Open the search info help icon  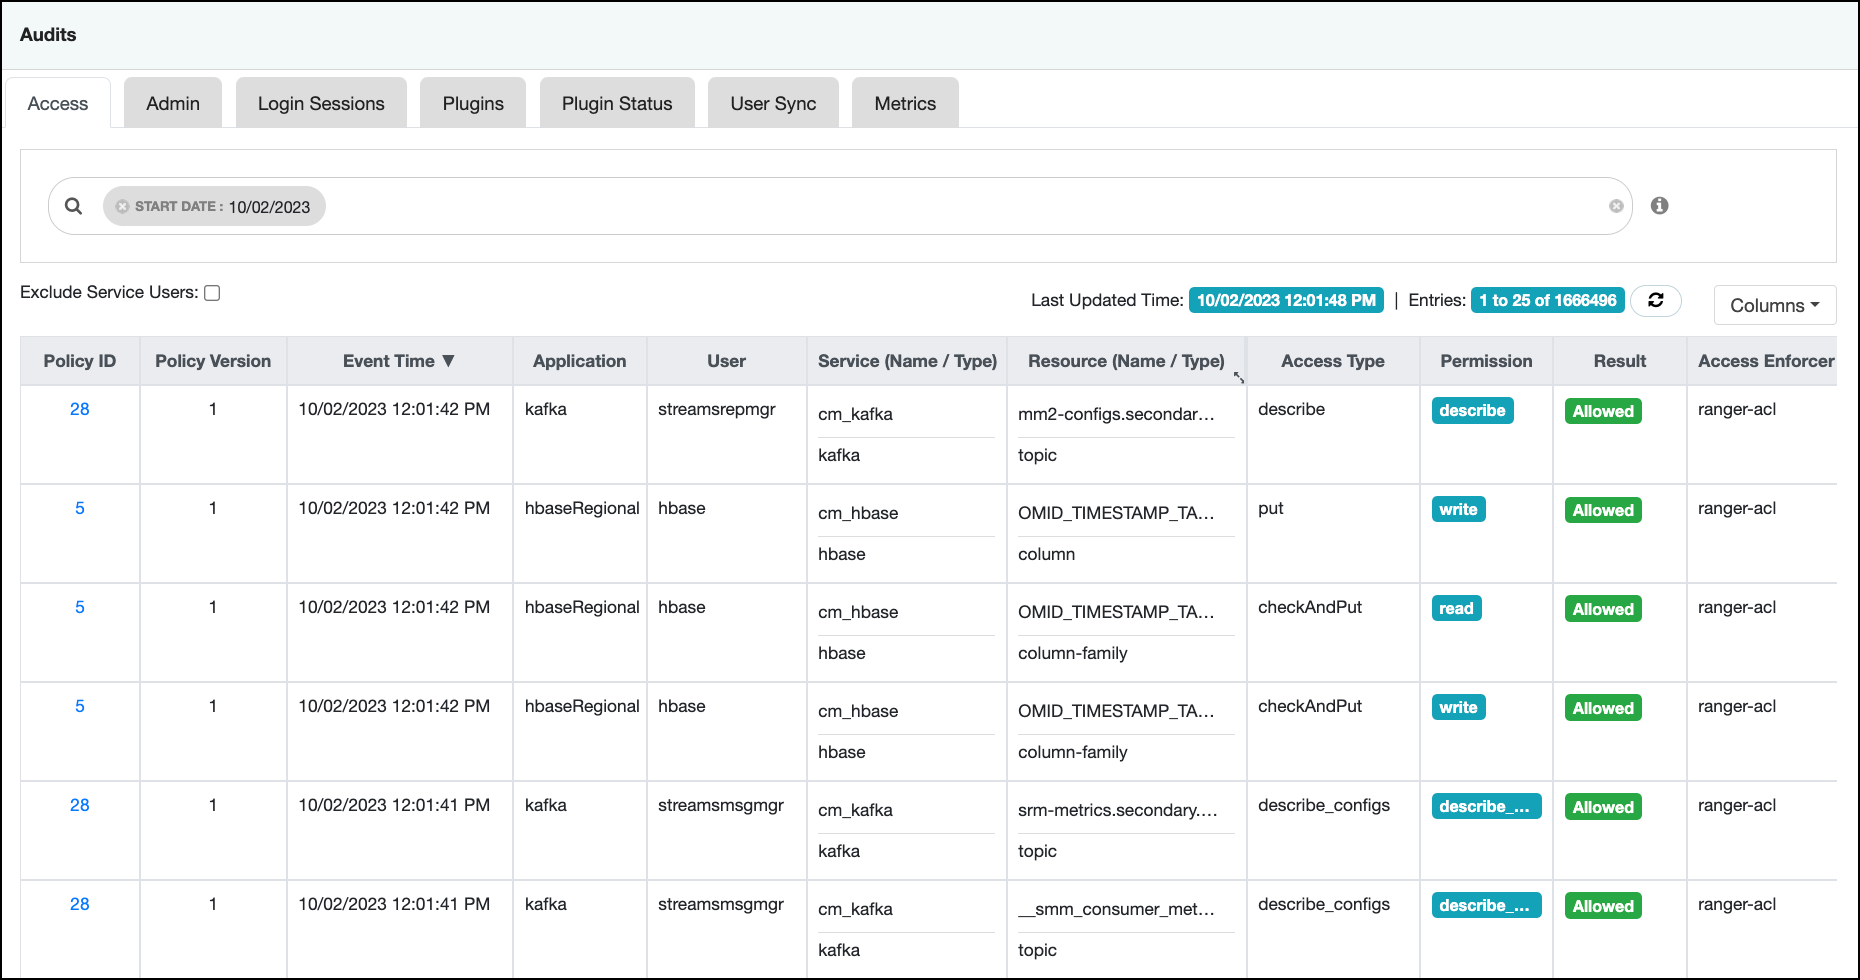pyautogui.click(x=1659, y=206)
